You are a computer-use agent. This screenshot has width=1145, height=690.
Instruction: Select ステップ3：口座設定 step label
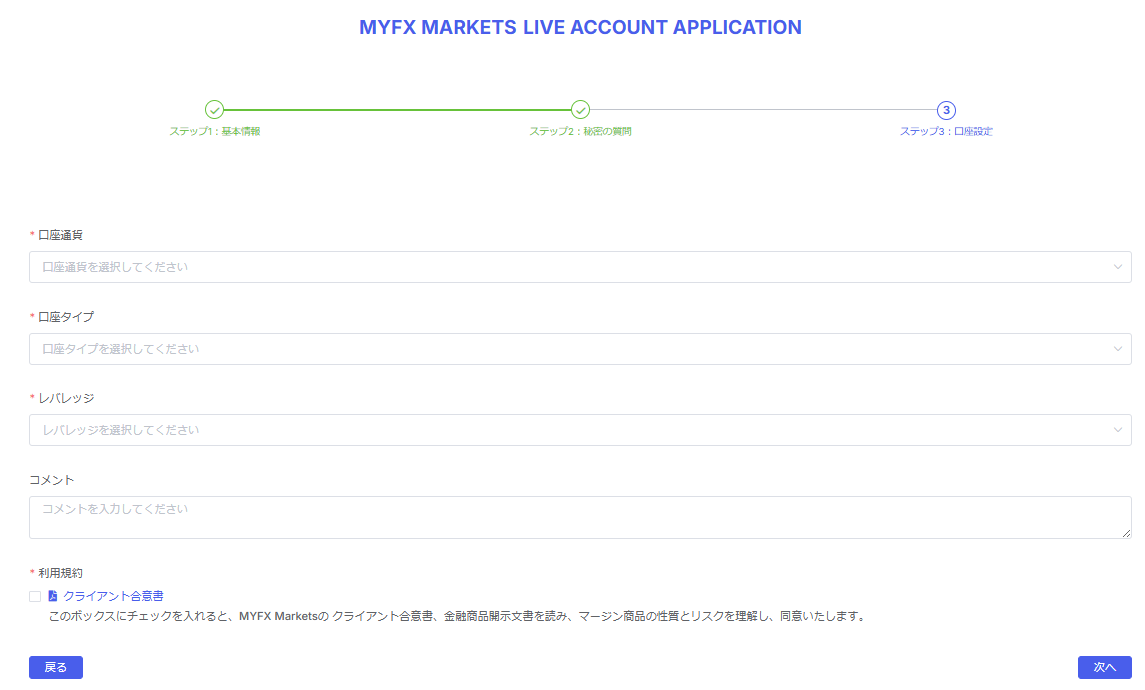click(x=946, y=131)
